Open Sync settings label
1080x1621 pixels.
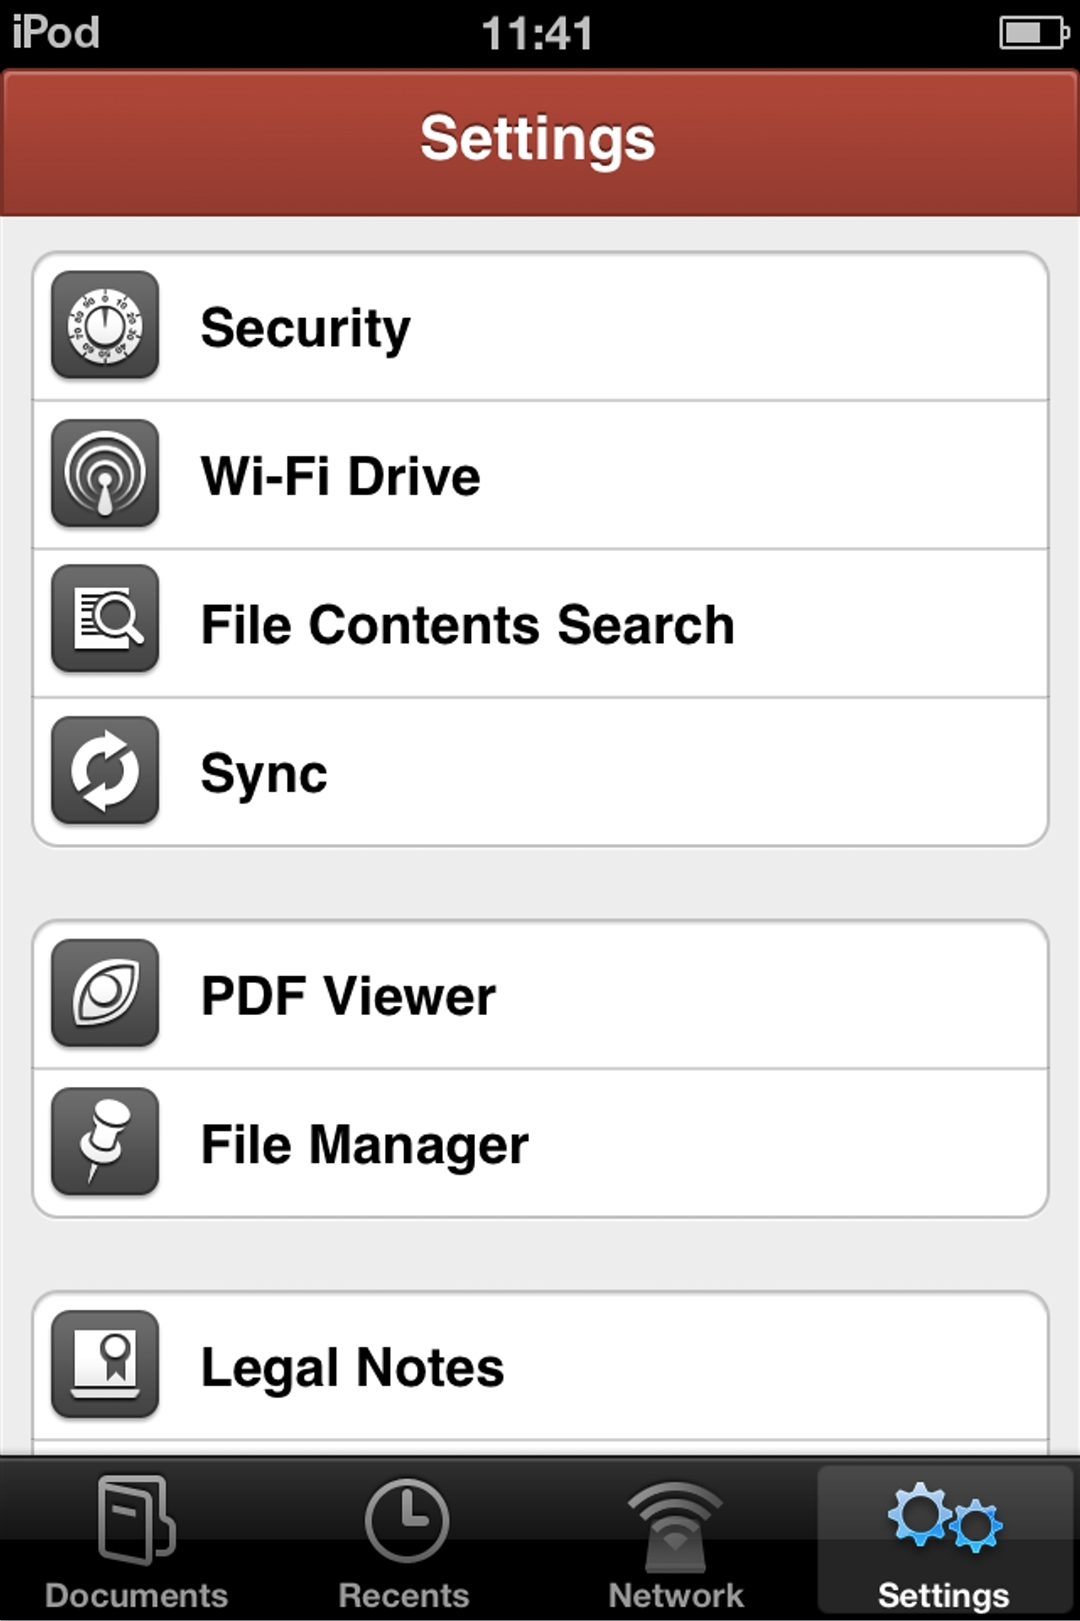click(264, 773)
